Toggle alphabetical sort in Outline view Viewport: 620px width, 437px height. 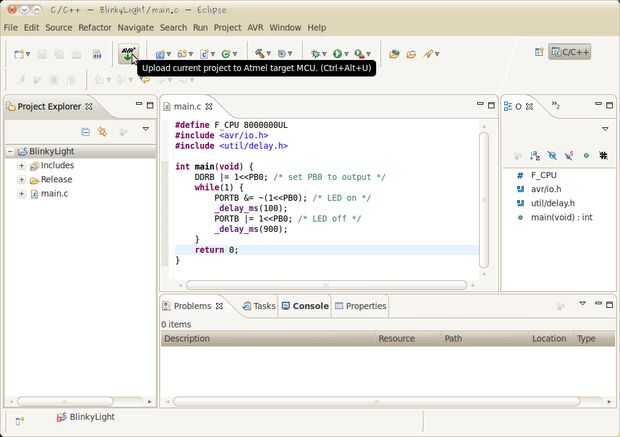click(x=536, y=155)
